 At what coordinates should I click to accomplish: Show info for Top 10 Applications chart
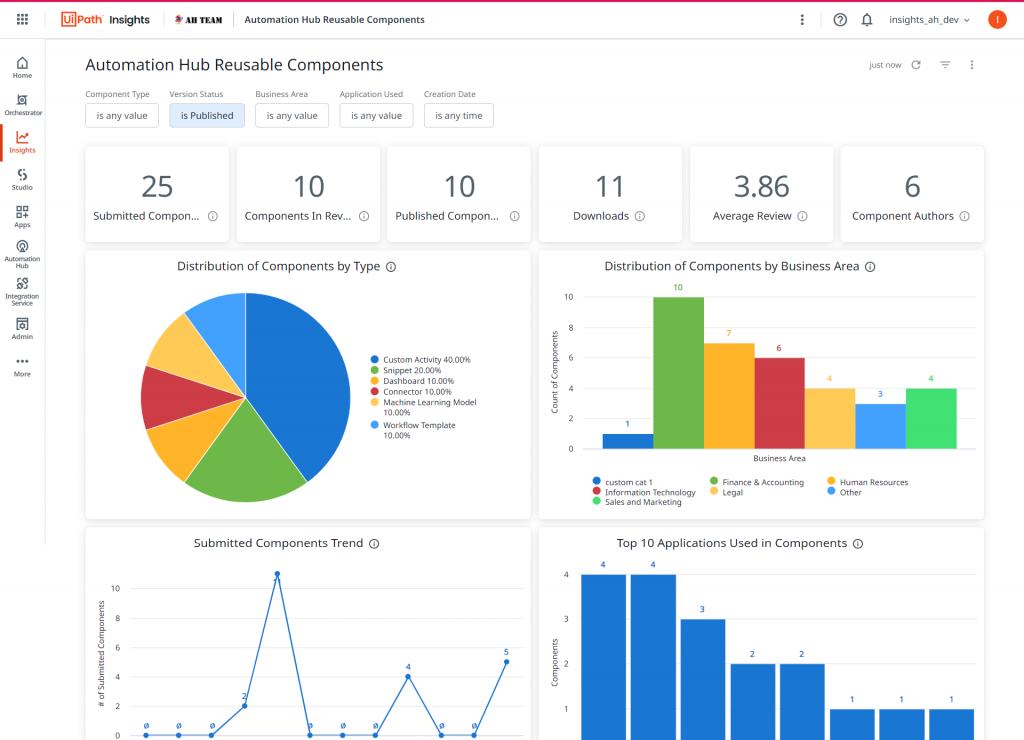[858, 543]
